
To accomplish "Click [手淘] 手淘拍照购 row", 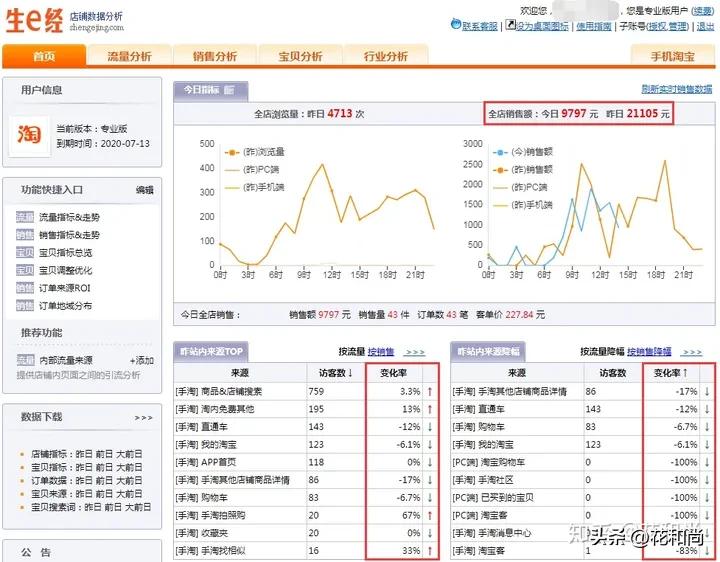I will pos(306,515).
